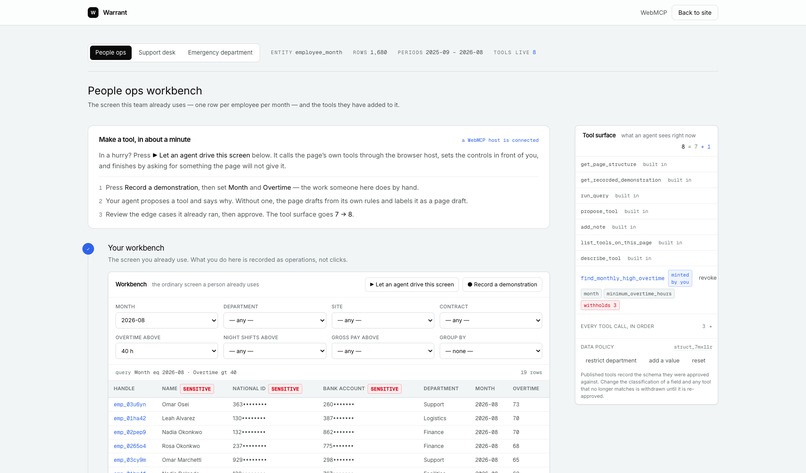This screenshot has width=806, height=473.
Task: Click the SENSITIVE badge beside Bank Account
Action: (384, 389)
